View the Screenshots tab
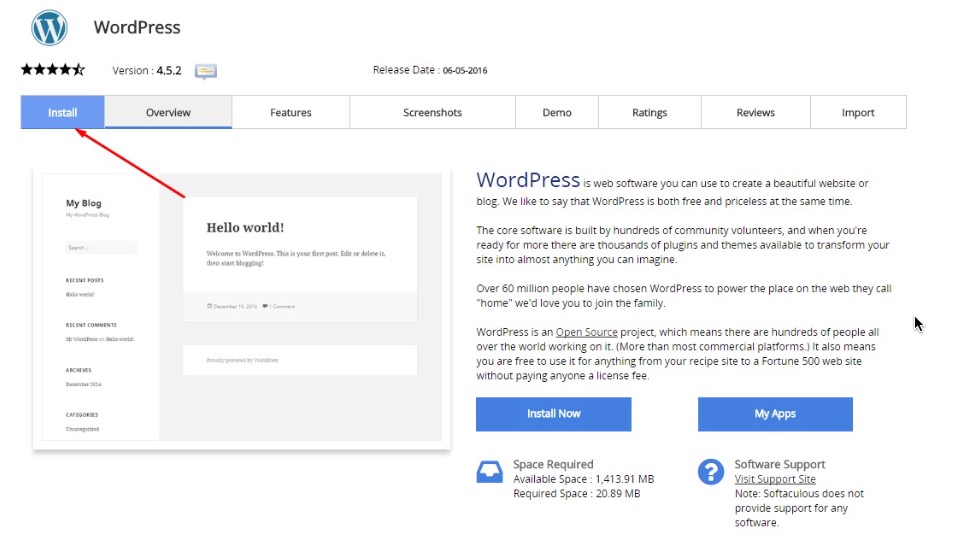Image resolution: width=961 pixels, height=560 pixels. point(432,112)
